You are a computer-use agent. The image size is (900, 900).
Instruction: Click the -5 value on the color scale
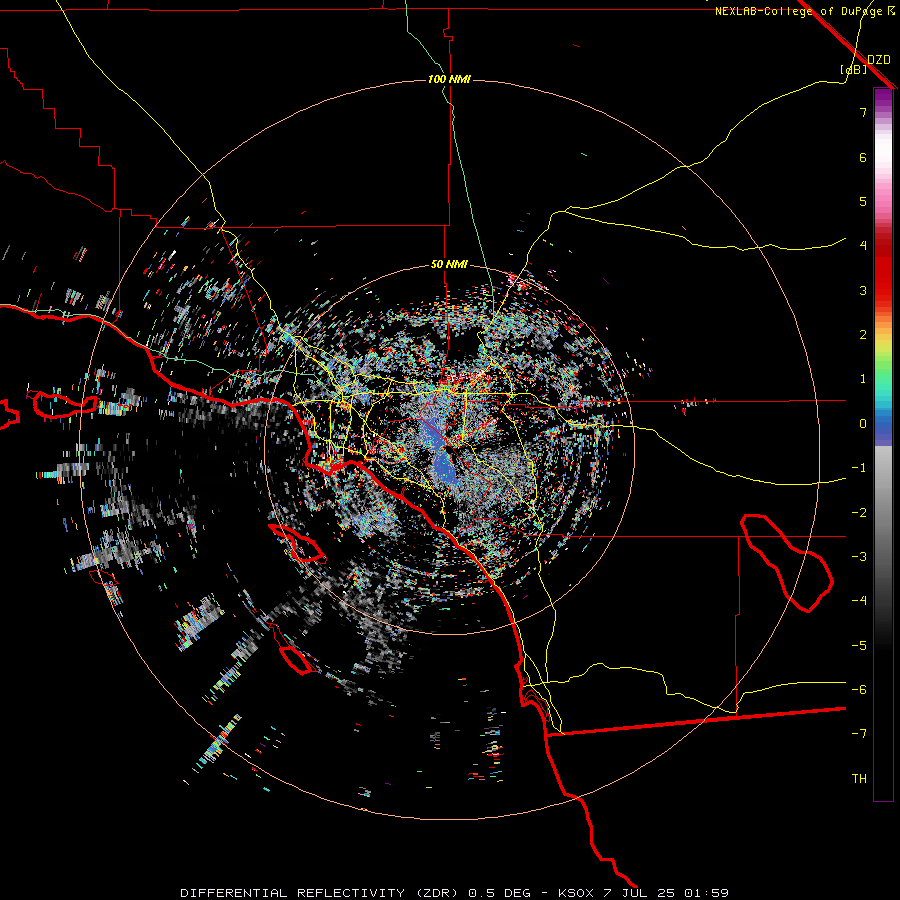click(859, 646)
